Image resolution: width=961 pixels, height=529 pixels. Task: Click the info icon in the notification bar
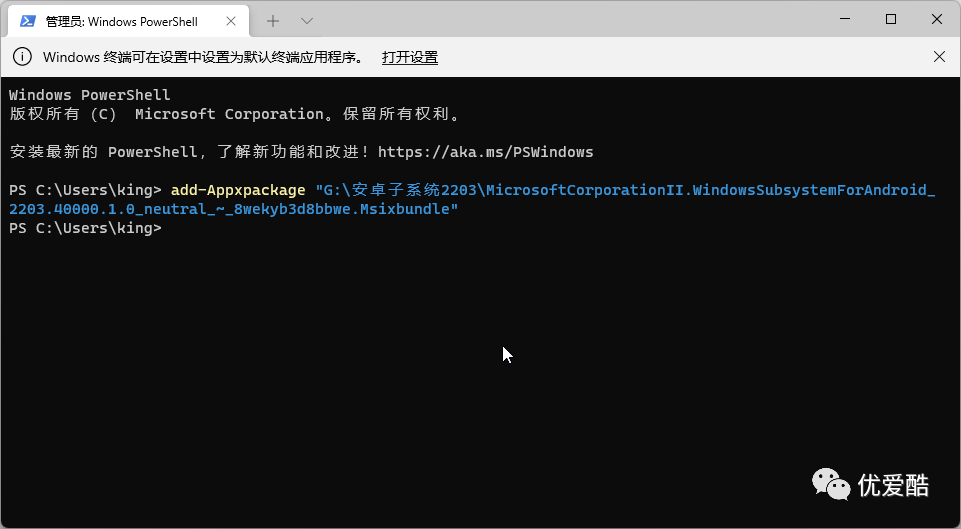click(x=22, y=57)
